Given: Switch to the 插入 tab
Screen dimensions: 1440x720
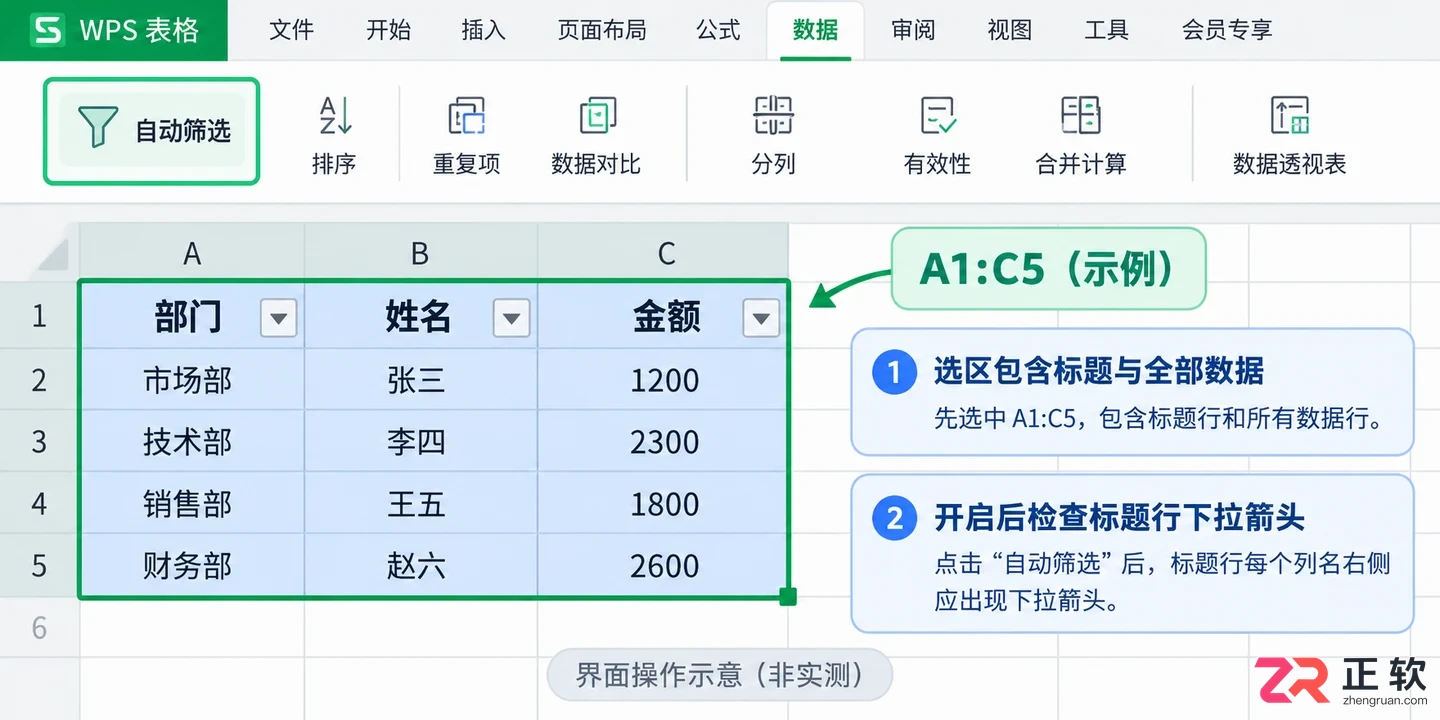Looking at the screenshot, I should click(484, 30).
